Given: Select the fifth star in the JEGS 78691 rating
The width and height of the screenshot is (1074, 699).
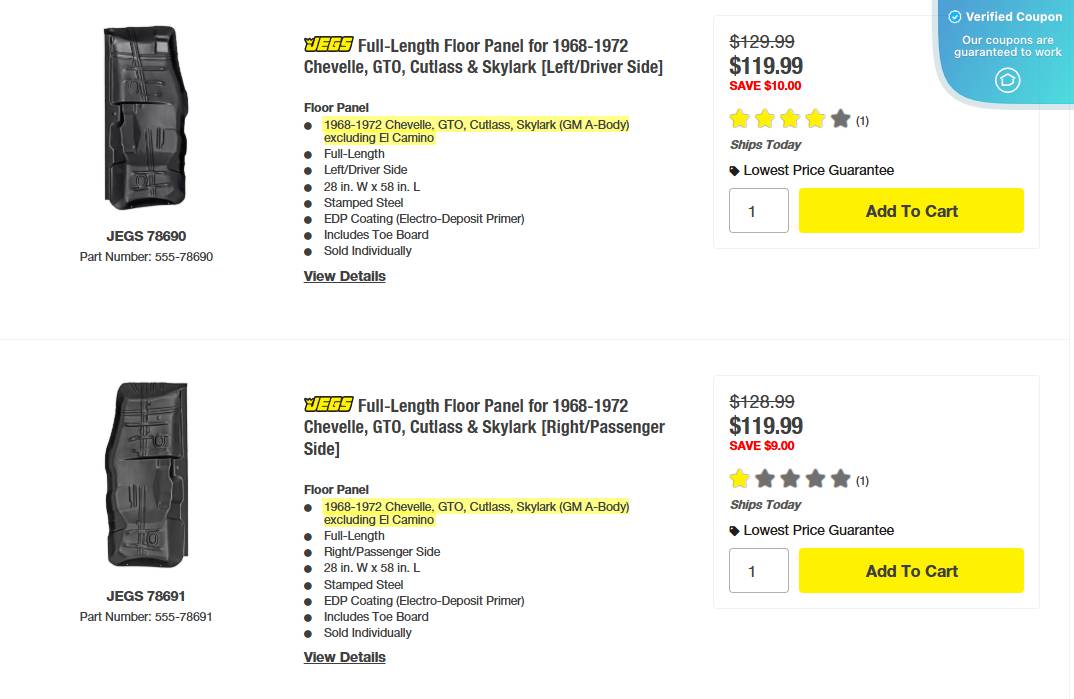Looking at the screenshot, I should 841,479.
